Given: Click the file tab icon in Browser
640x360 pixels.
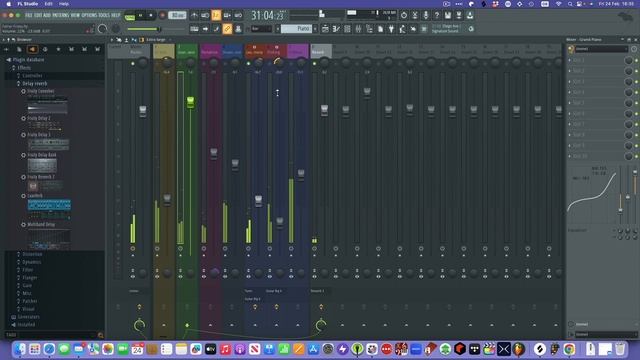Looking at the screenshot, I should tap(19, 49).
